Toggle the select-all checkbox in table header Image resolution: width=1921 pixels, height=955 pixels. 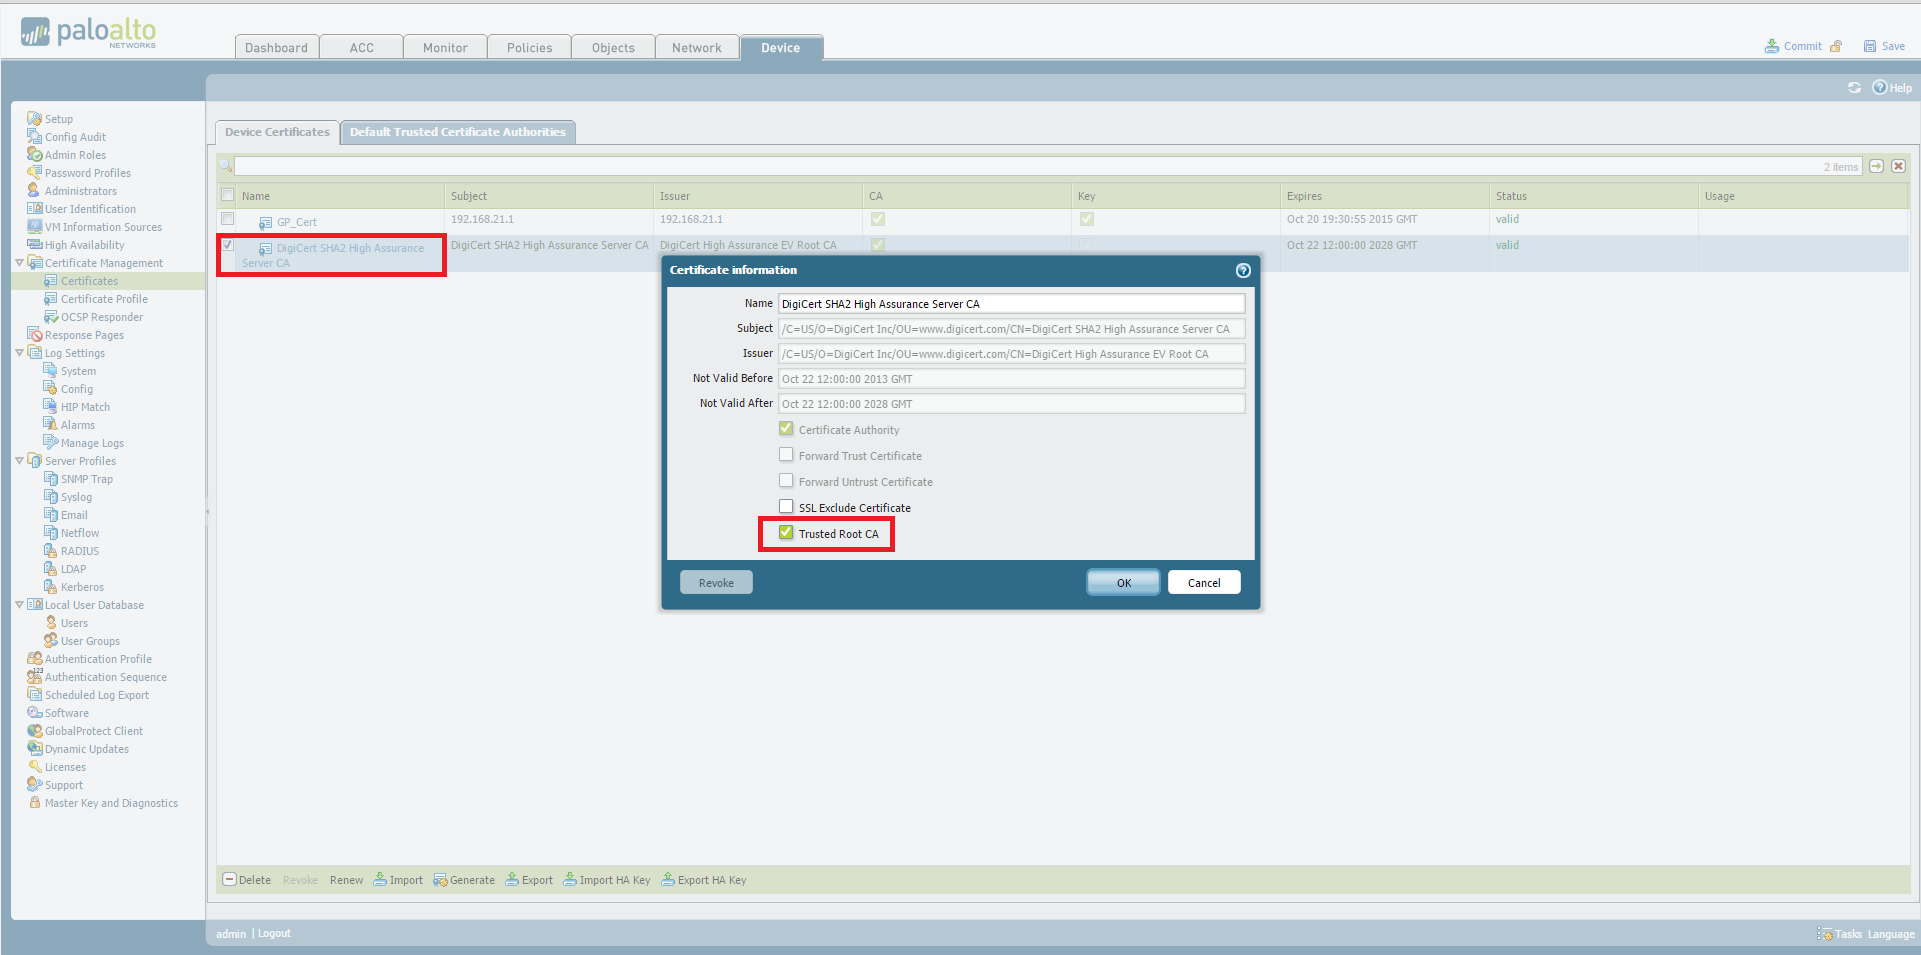click(x=228, y=195)
